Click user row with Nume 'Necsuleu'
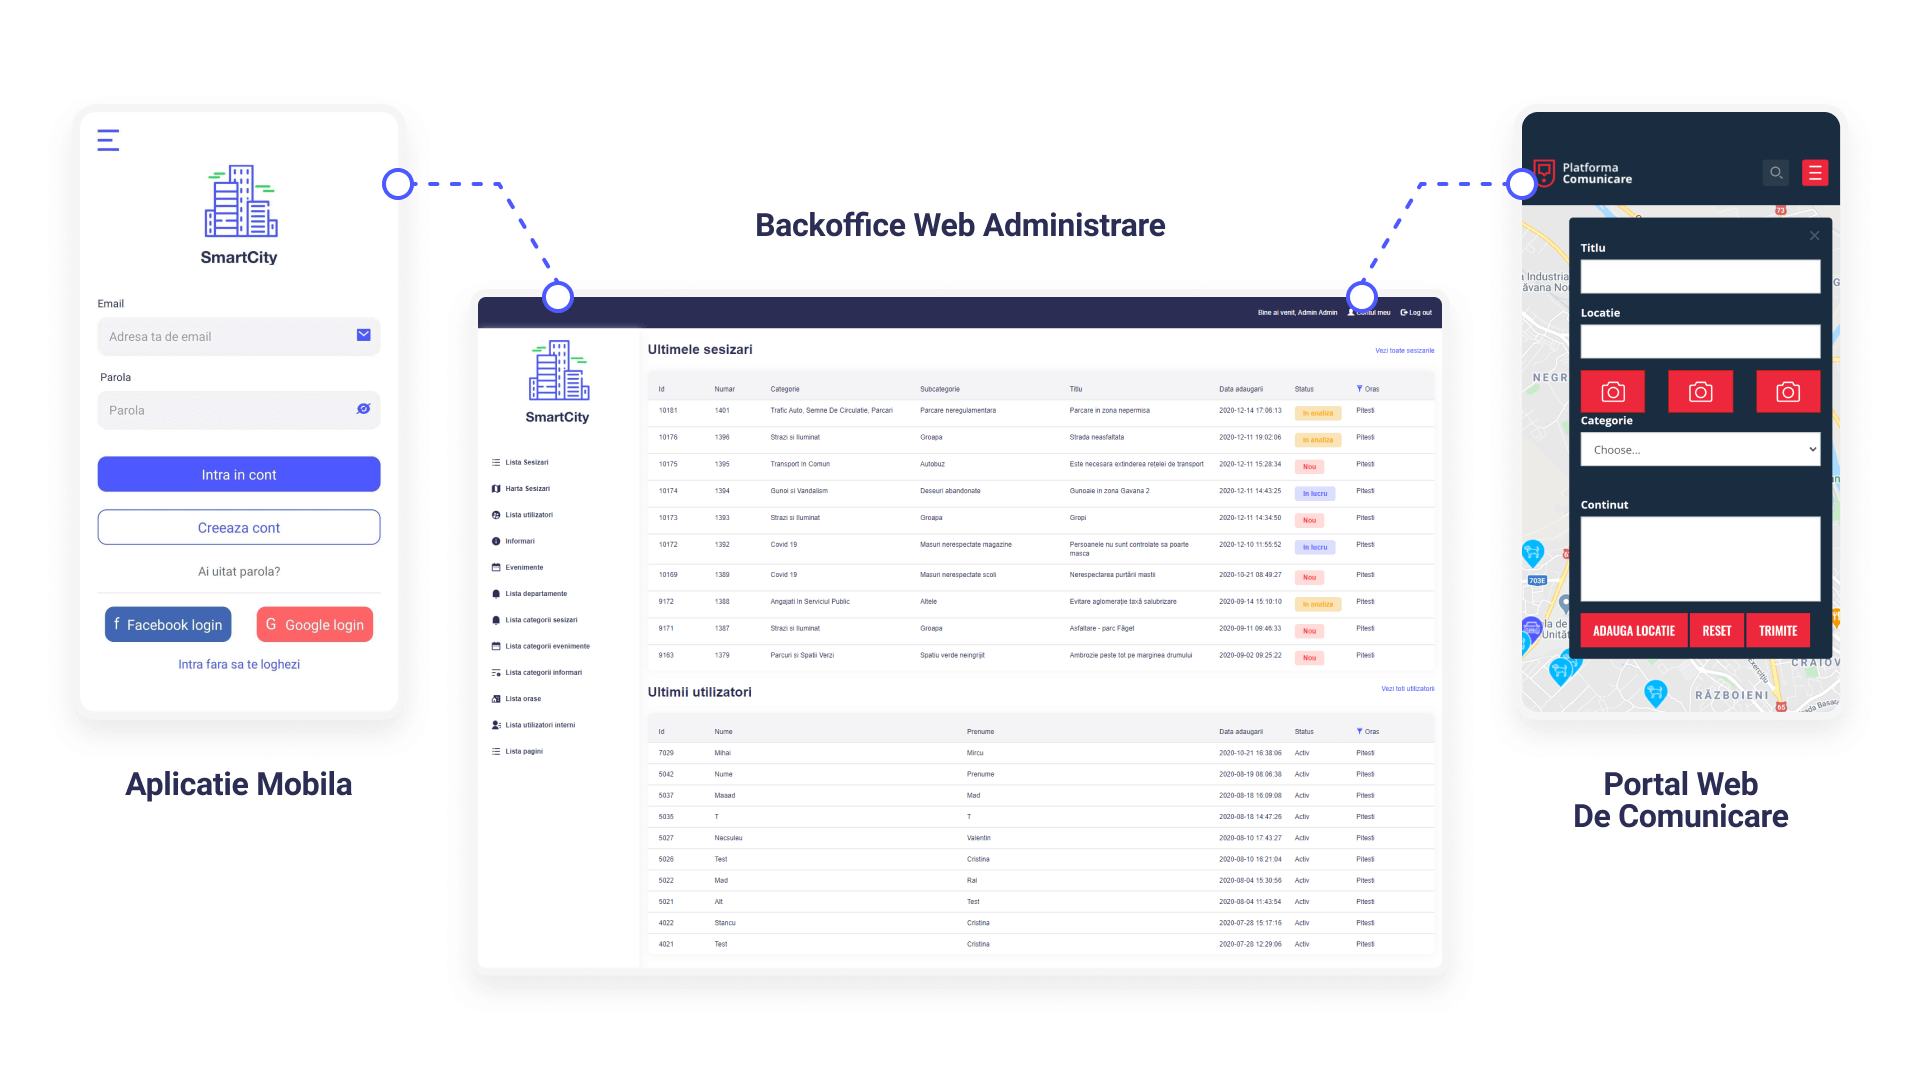Image resolution: width=1920 pixels, height=1080 pixels. 1040,838
